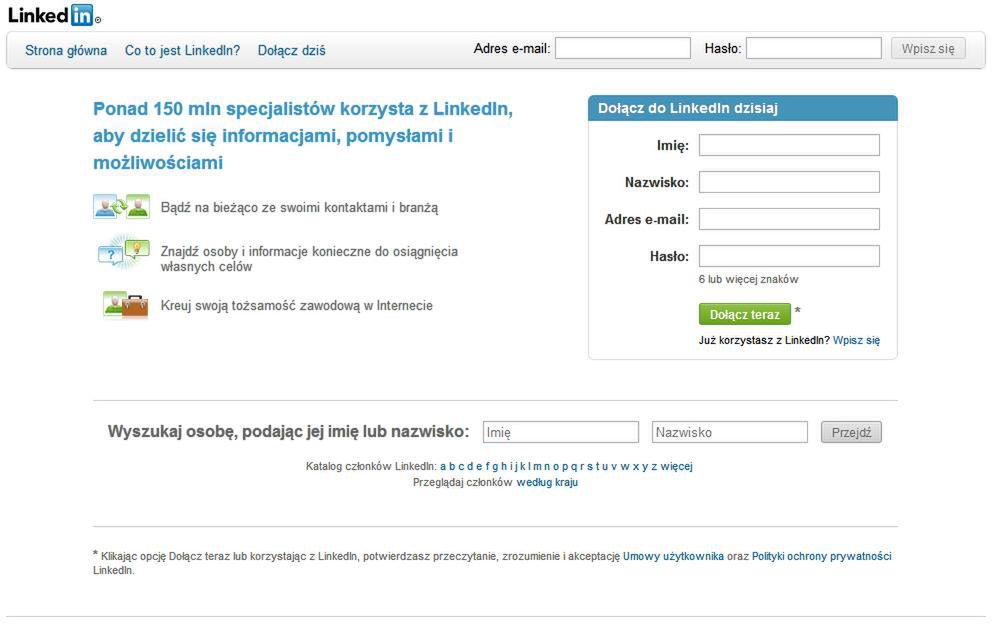Focus the Imię search field
Image resolution: width=1000 pixels, height=625 pixels.
pos(561,432)
